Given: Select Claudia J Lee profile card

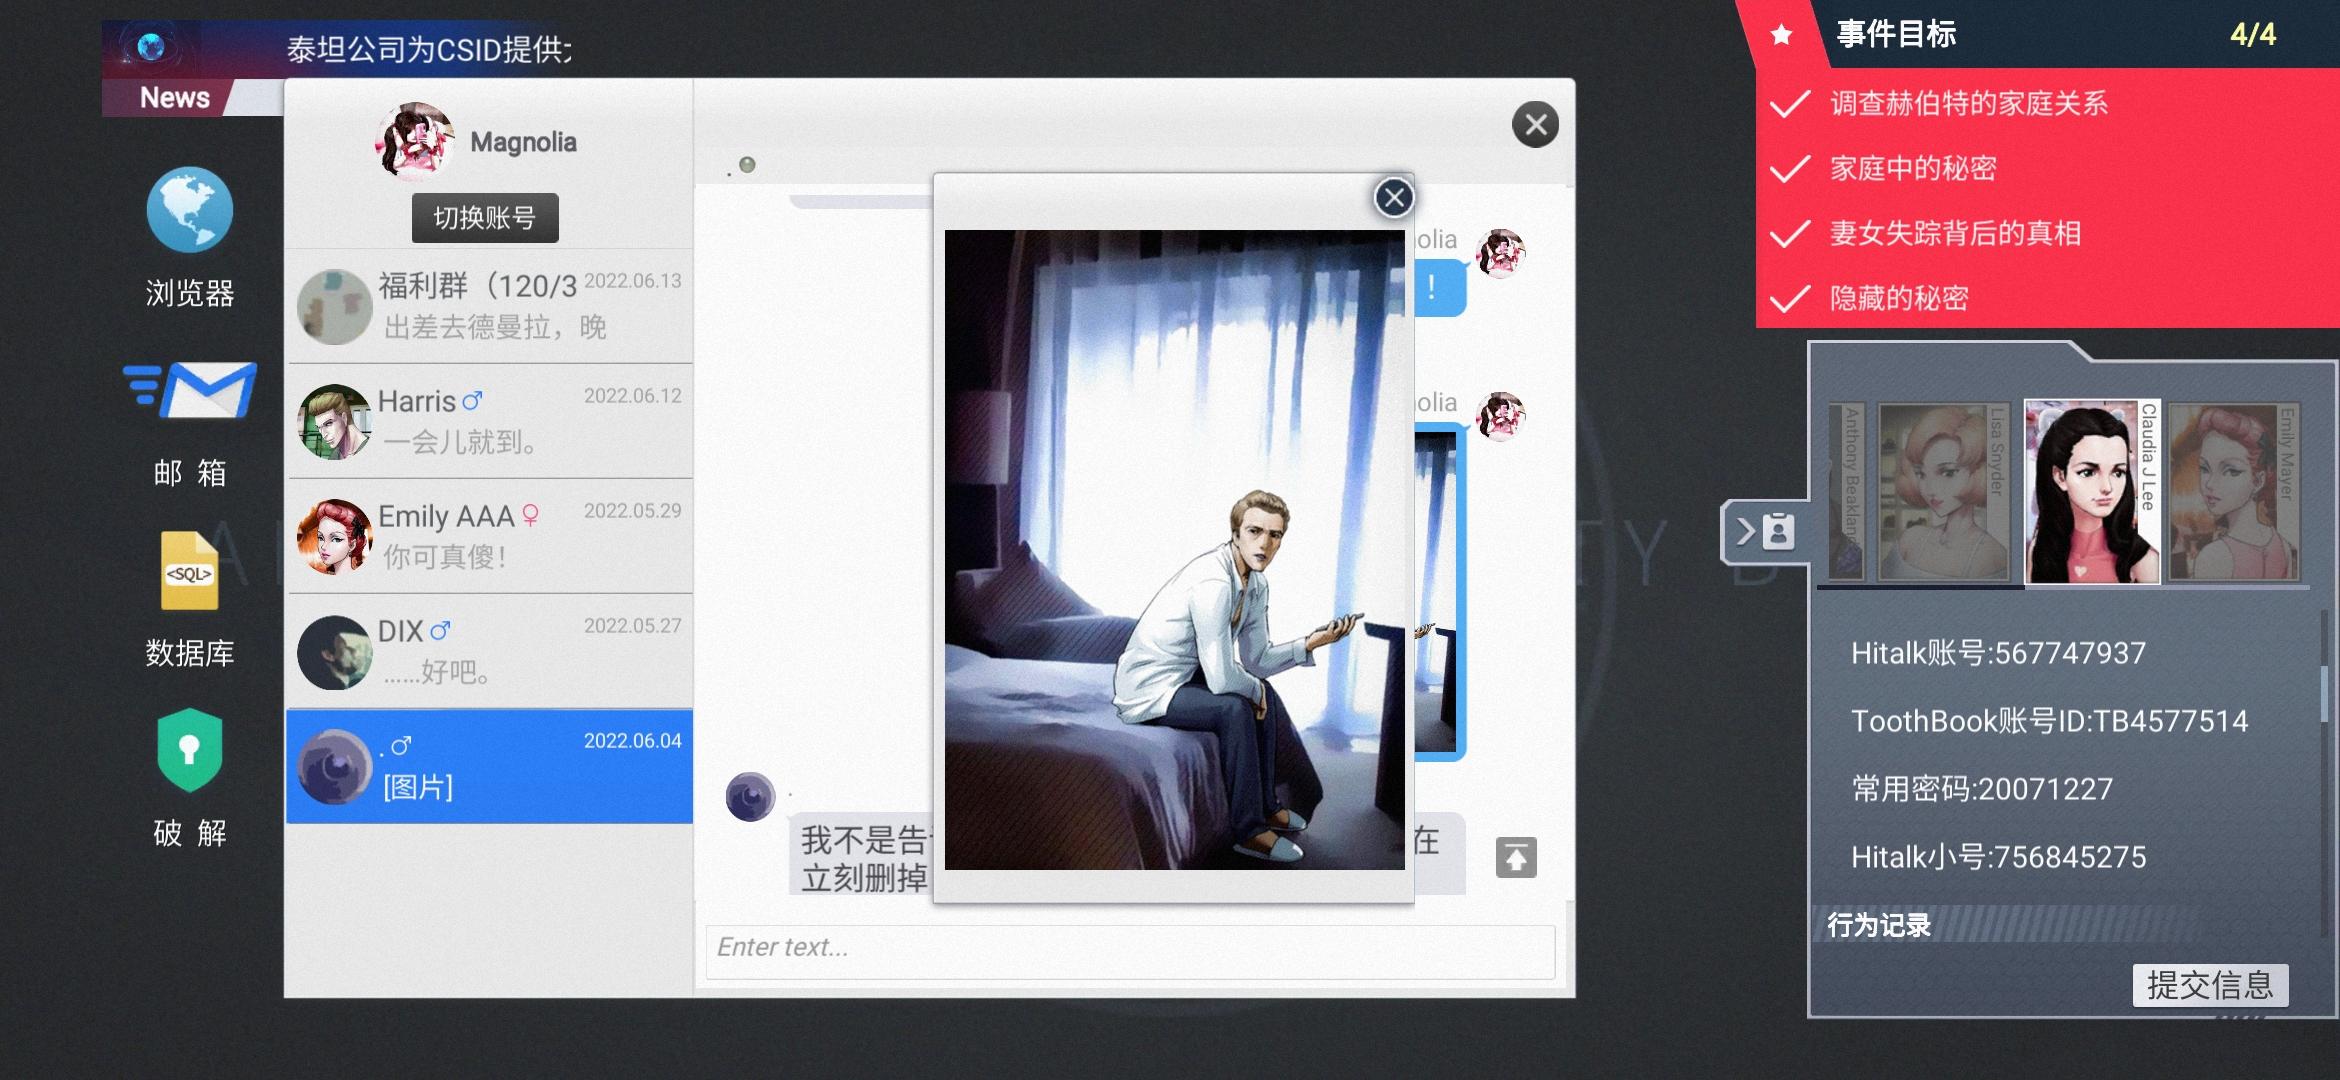Looking at the screenshot, I should (x=2090, y=492).
